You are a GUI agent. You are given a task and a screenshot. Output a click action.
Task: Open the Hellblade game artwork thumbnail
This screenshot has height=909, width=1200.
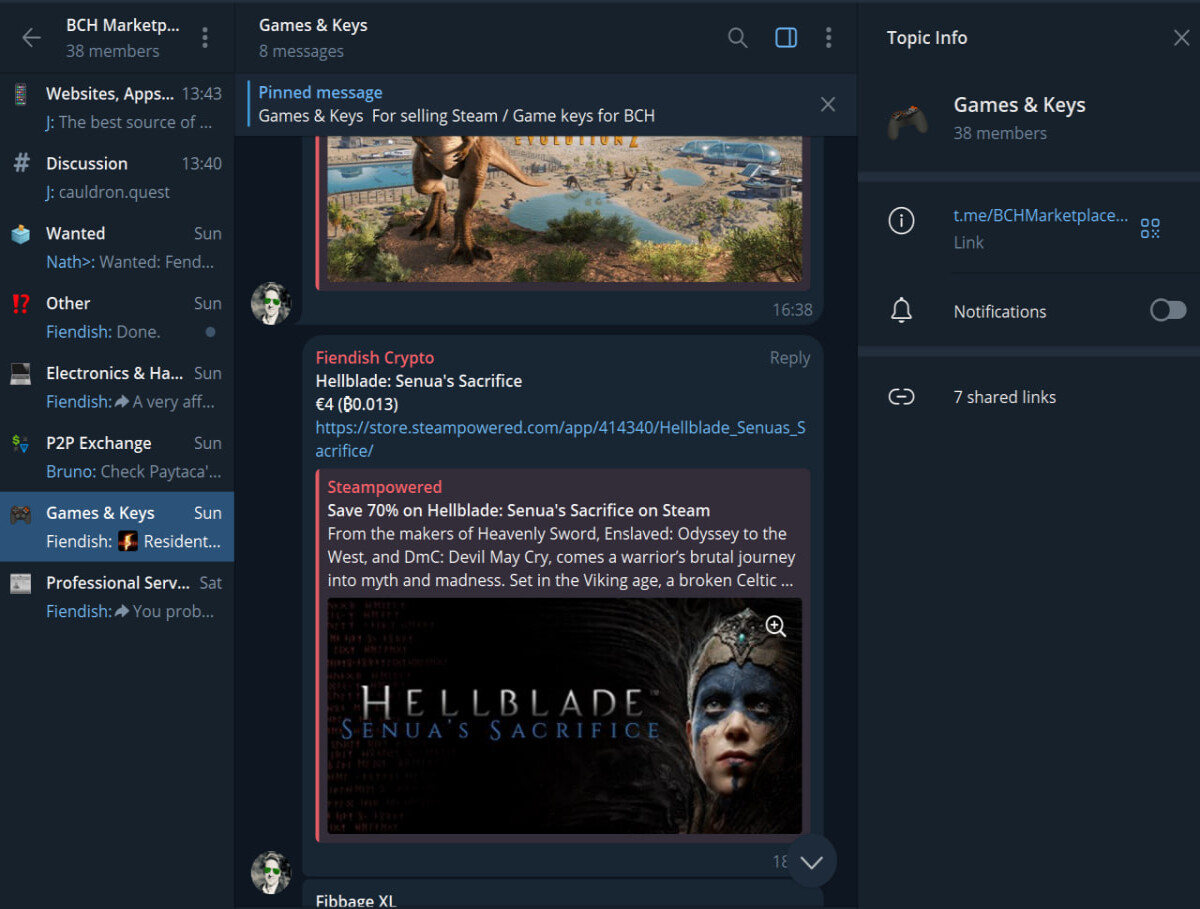[565, 715]
